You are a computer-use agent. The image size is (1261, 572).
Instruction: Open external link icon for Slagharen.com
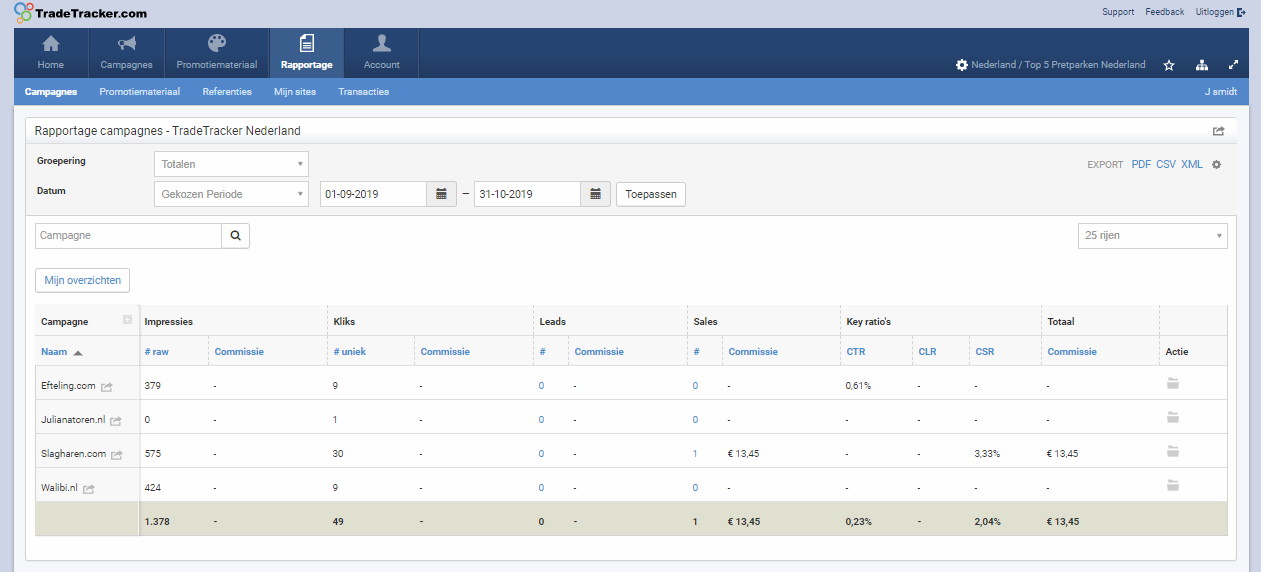pos(116,454)
